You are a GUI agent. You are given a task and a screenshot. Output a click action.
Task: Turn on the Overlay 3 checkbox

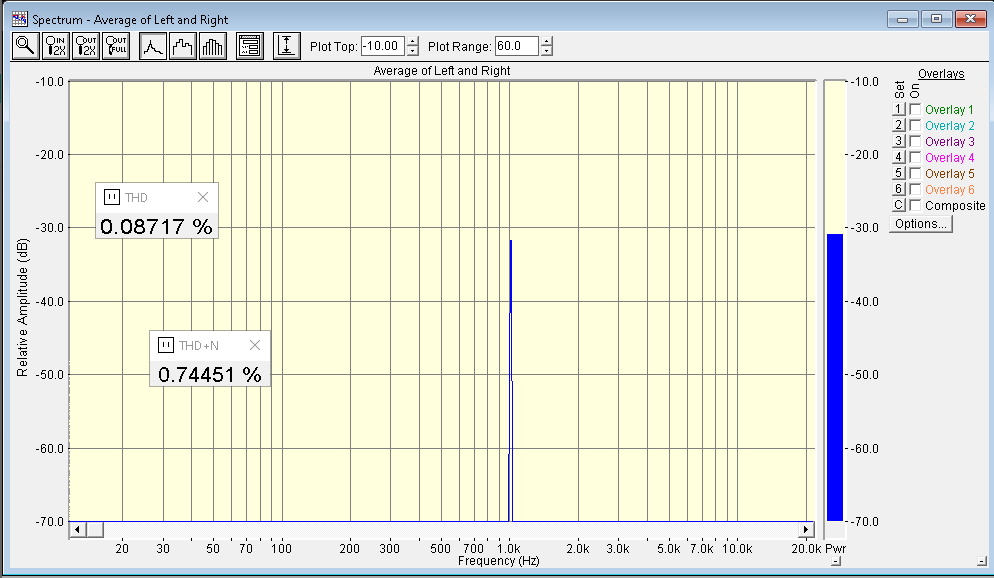(915, 142)
